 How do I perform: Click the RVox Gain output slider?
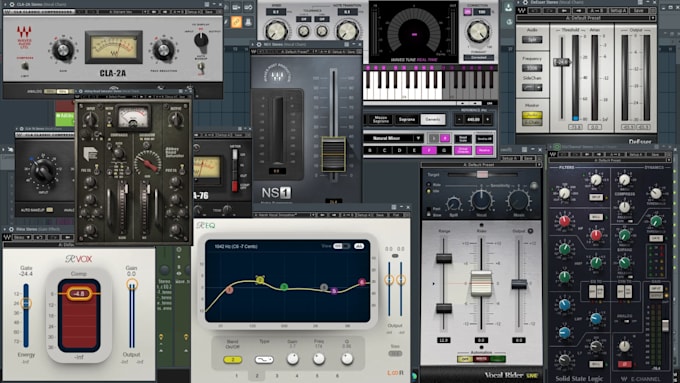coord(132,285)
